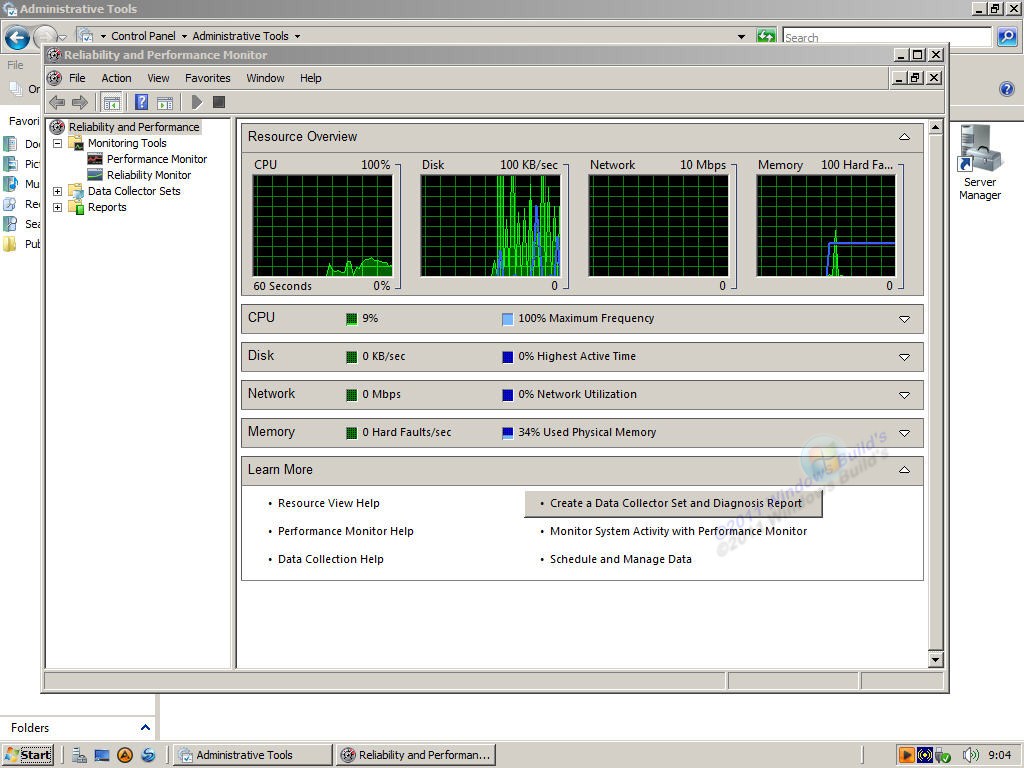Image resolution: width=1024 pixels, height=768 pixels.
Task: Click the volume speaker icon in system tray
Action: coord(970,755)
